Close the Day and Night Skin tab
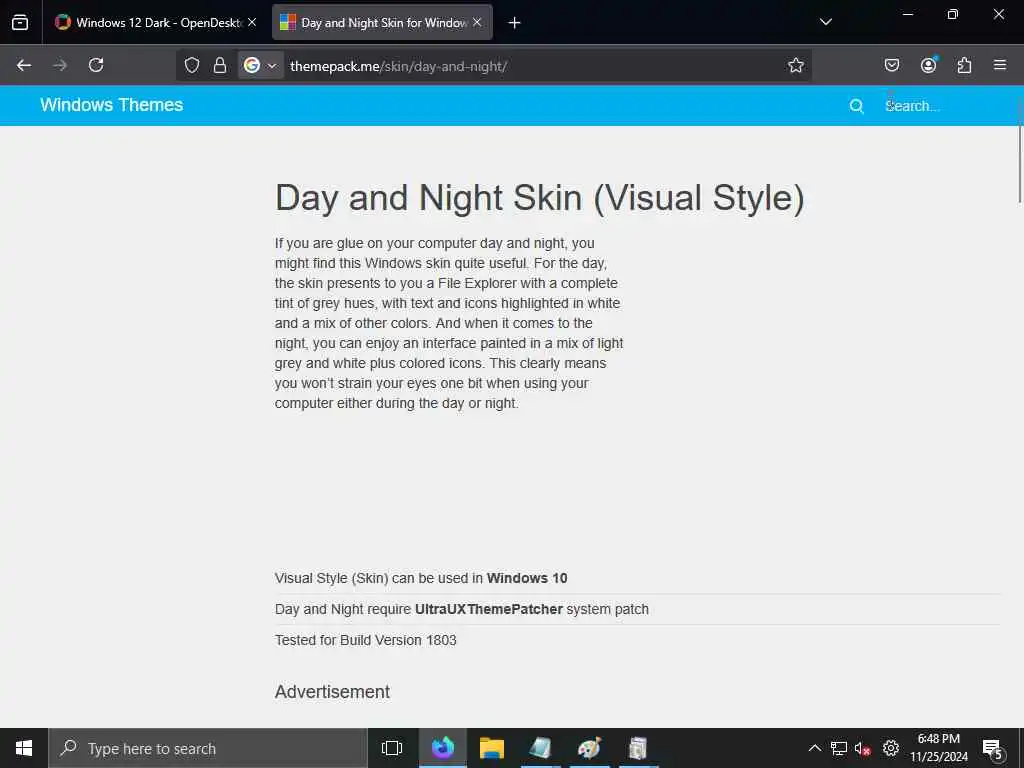This screenshot has width=1024, height=768. (477, 22)
